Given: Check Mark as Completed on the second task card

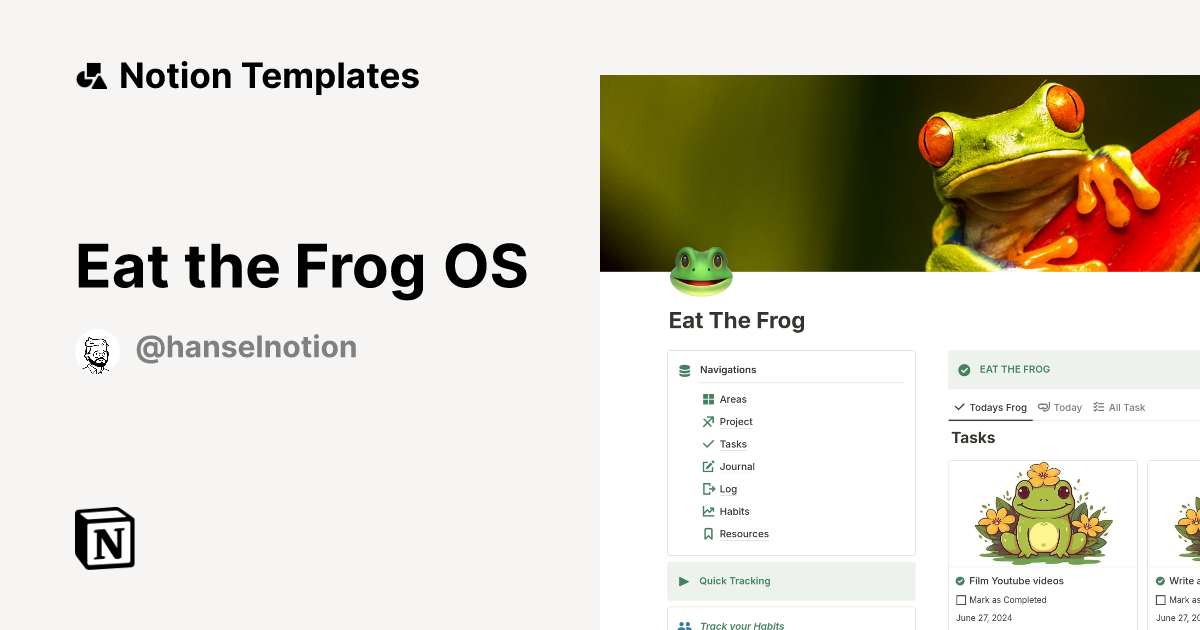Looking at the screenshot, I should click(1163, 599).
